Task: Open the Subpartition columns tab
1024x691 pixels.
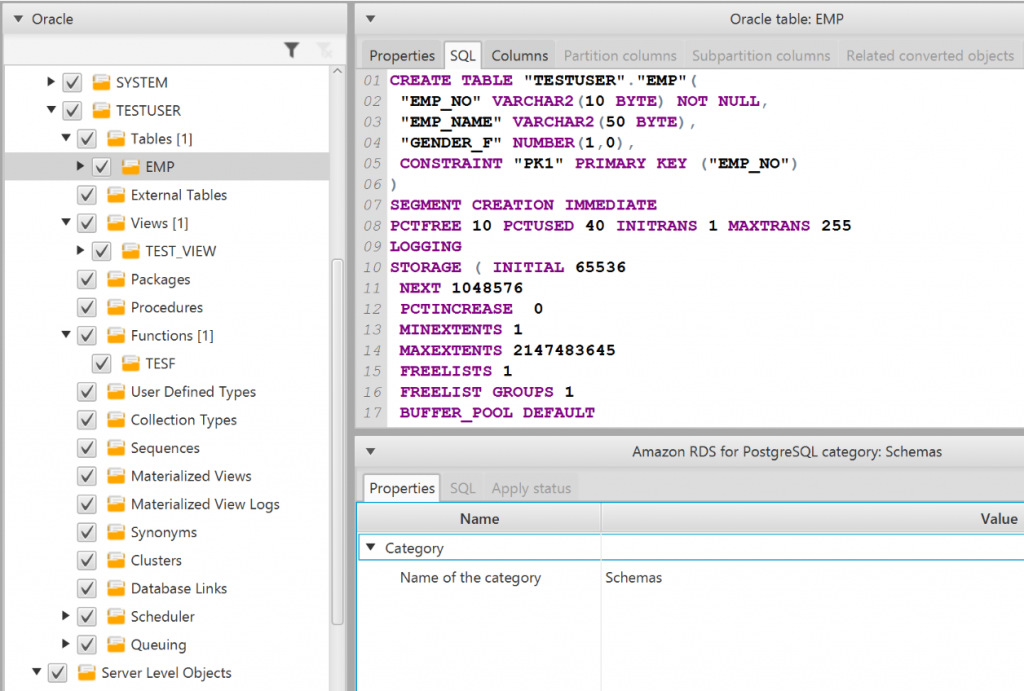Action: coord(761,56)
